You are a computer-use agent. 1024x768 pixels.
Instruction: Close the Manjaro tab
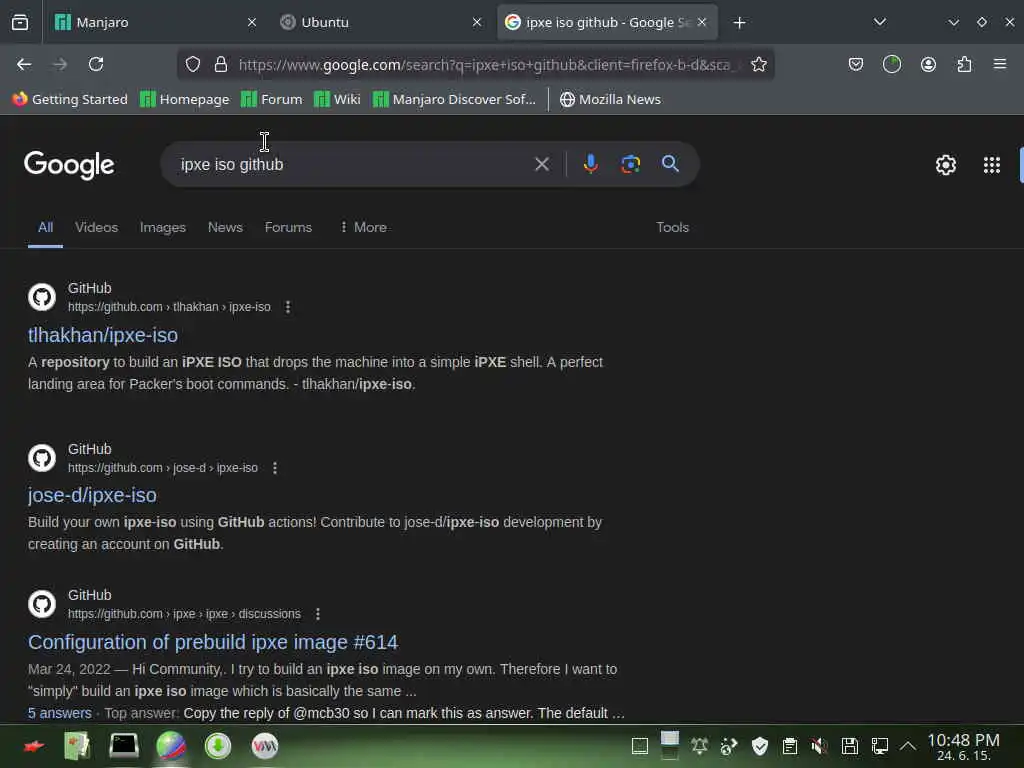coord(252,22)
